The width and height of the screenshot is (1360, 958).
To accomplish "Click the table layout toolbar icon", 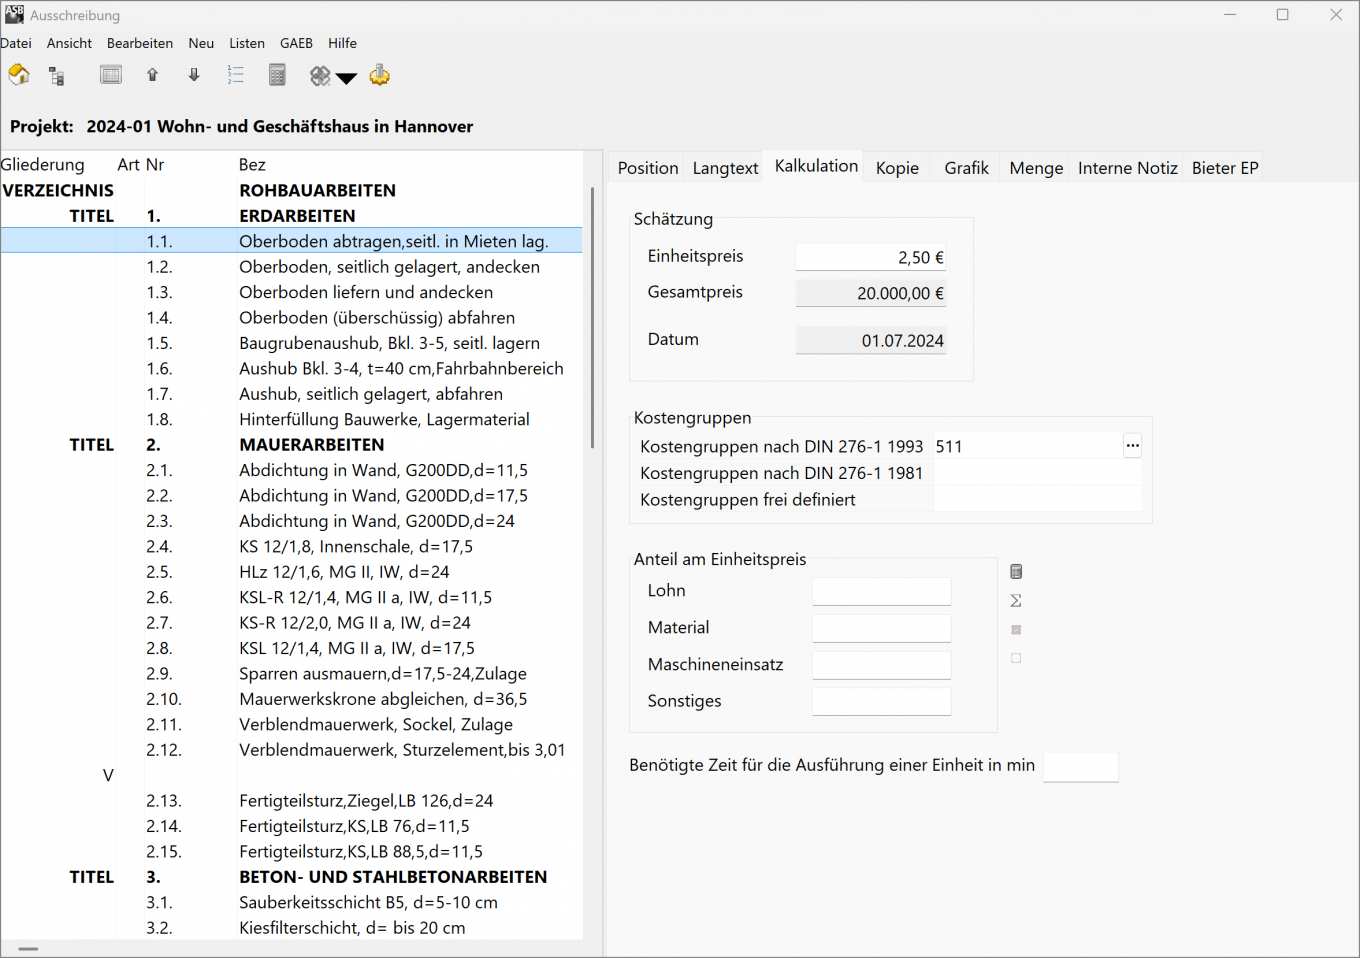I will pos(111,75).
